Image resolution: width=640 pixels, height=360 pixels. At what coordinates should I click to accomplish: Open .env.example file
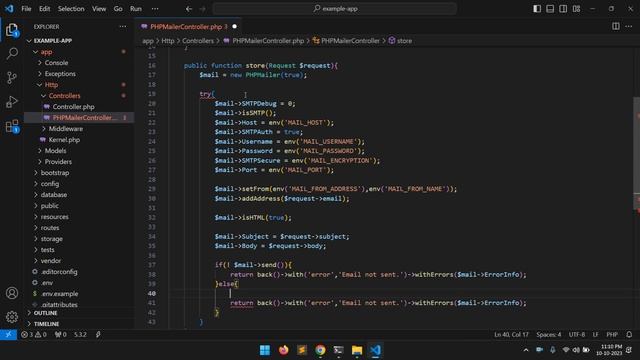point(59,294)
